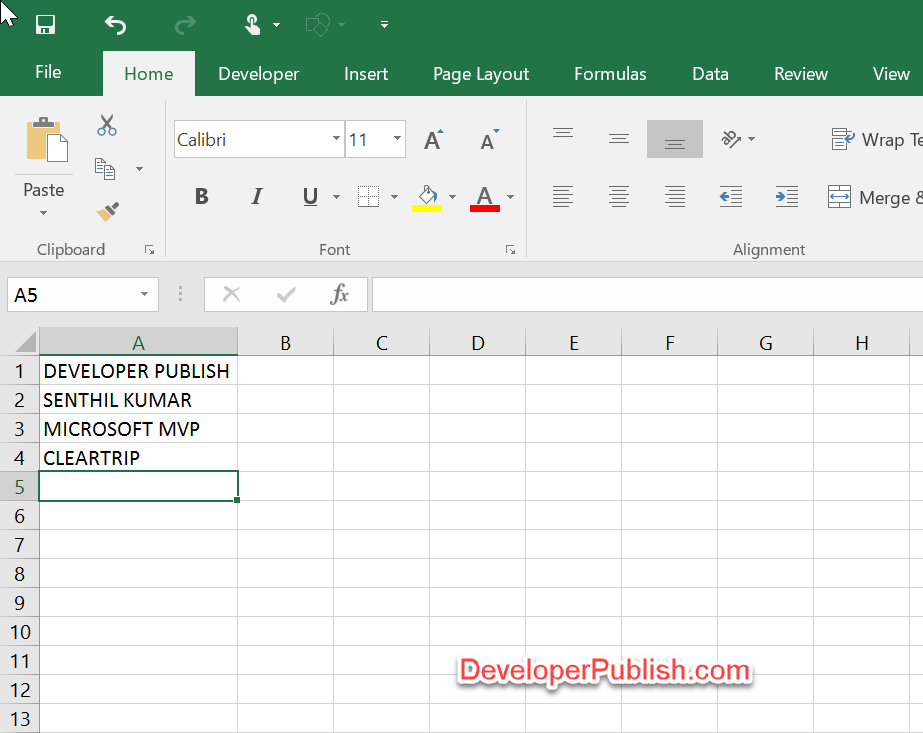This screenshot has height=733, width=923.
Task: Toggle Italic formatting
Action: pyautogui.click(x=257, y=196)
